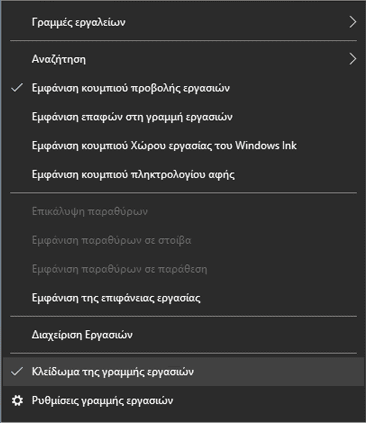
Task: Click the gear icon beside Ρυθμίσεις γραμμής εργασιών
Action: [x=17, y=400]
